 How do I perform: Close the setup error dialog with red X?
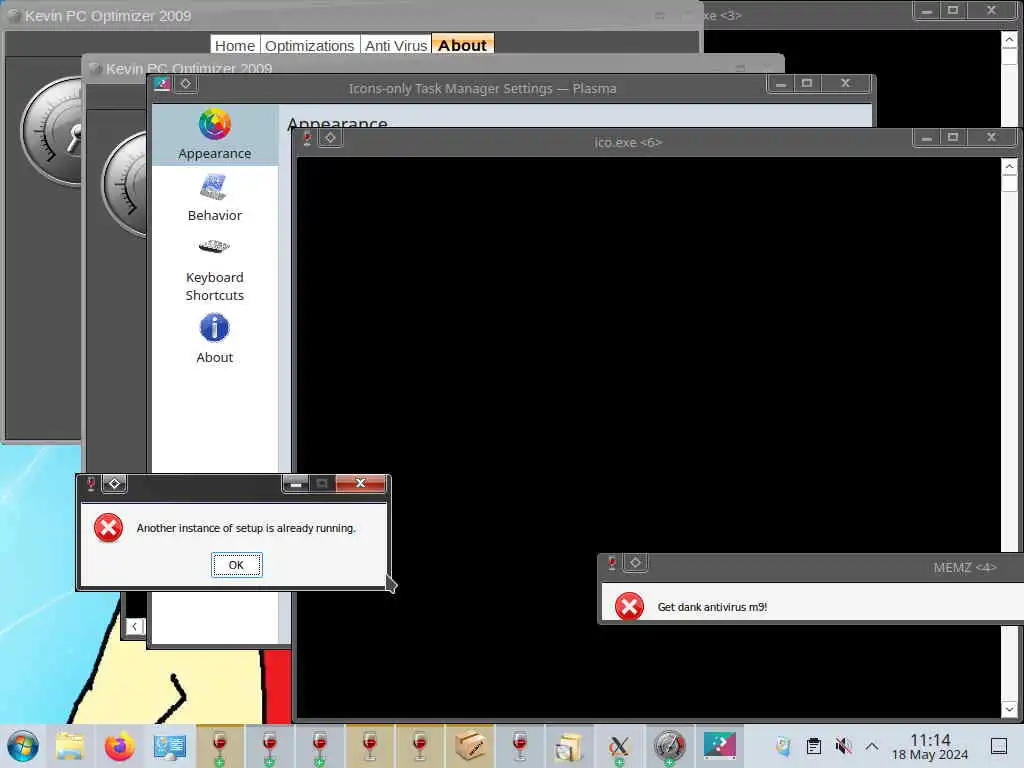360,483
